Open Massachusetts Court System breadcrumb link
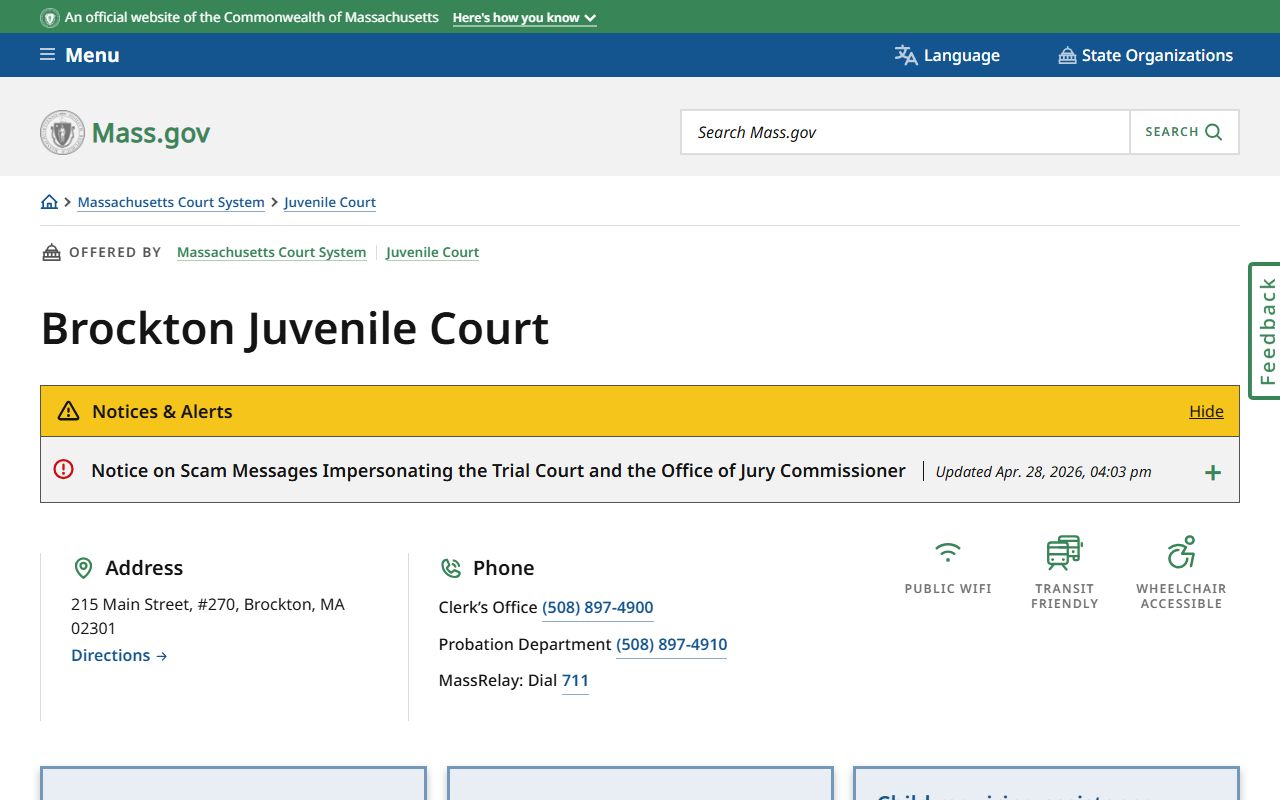The height and width of the screenshot is (800, 1280). coord(171,202)
